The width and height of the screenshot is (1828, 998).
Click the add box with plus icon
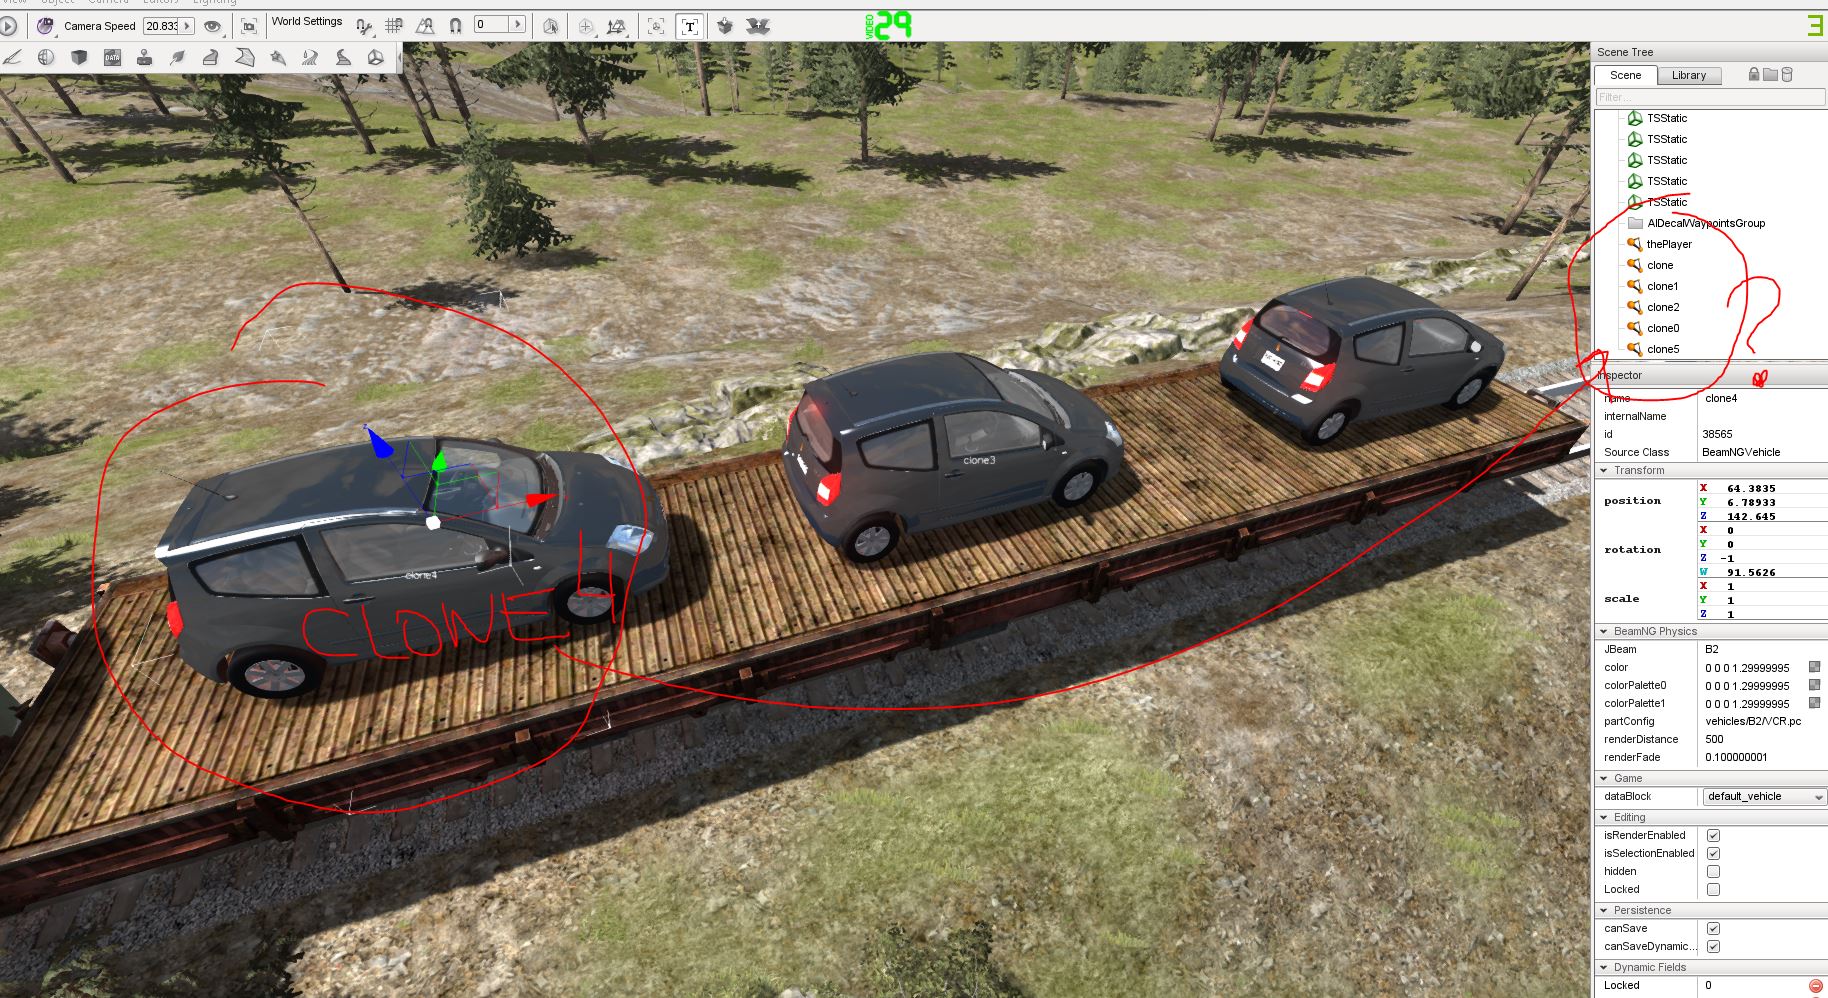[x=726, y=26]
